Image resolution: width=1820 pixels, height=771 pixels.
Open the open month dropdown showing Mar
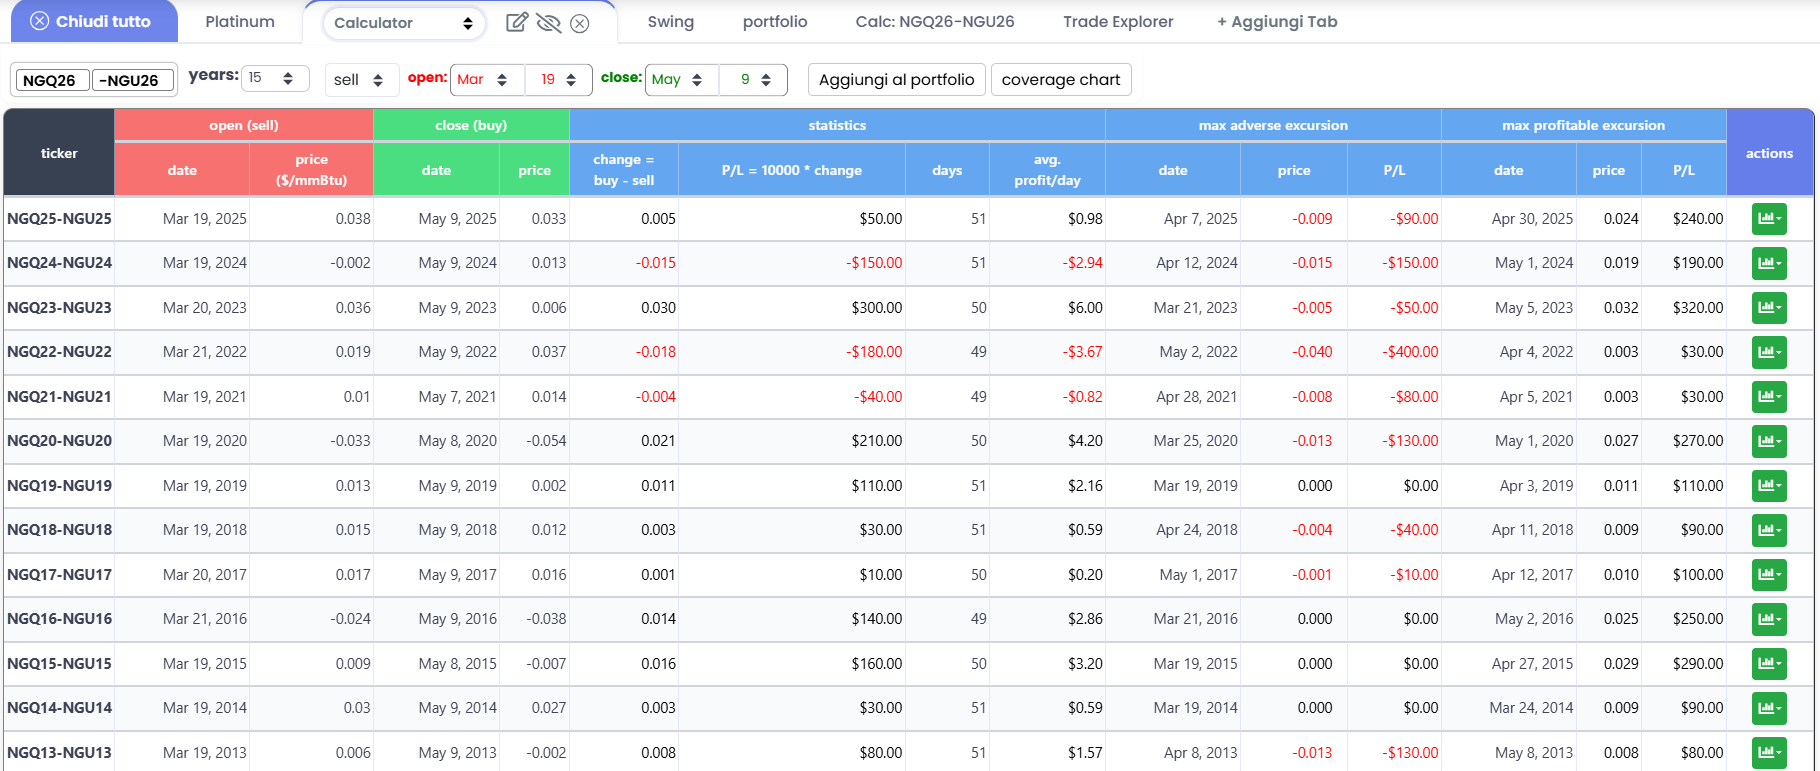click(487, 80)
